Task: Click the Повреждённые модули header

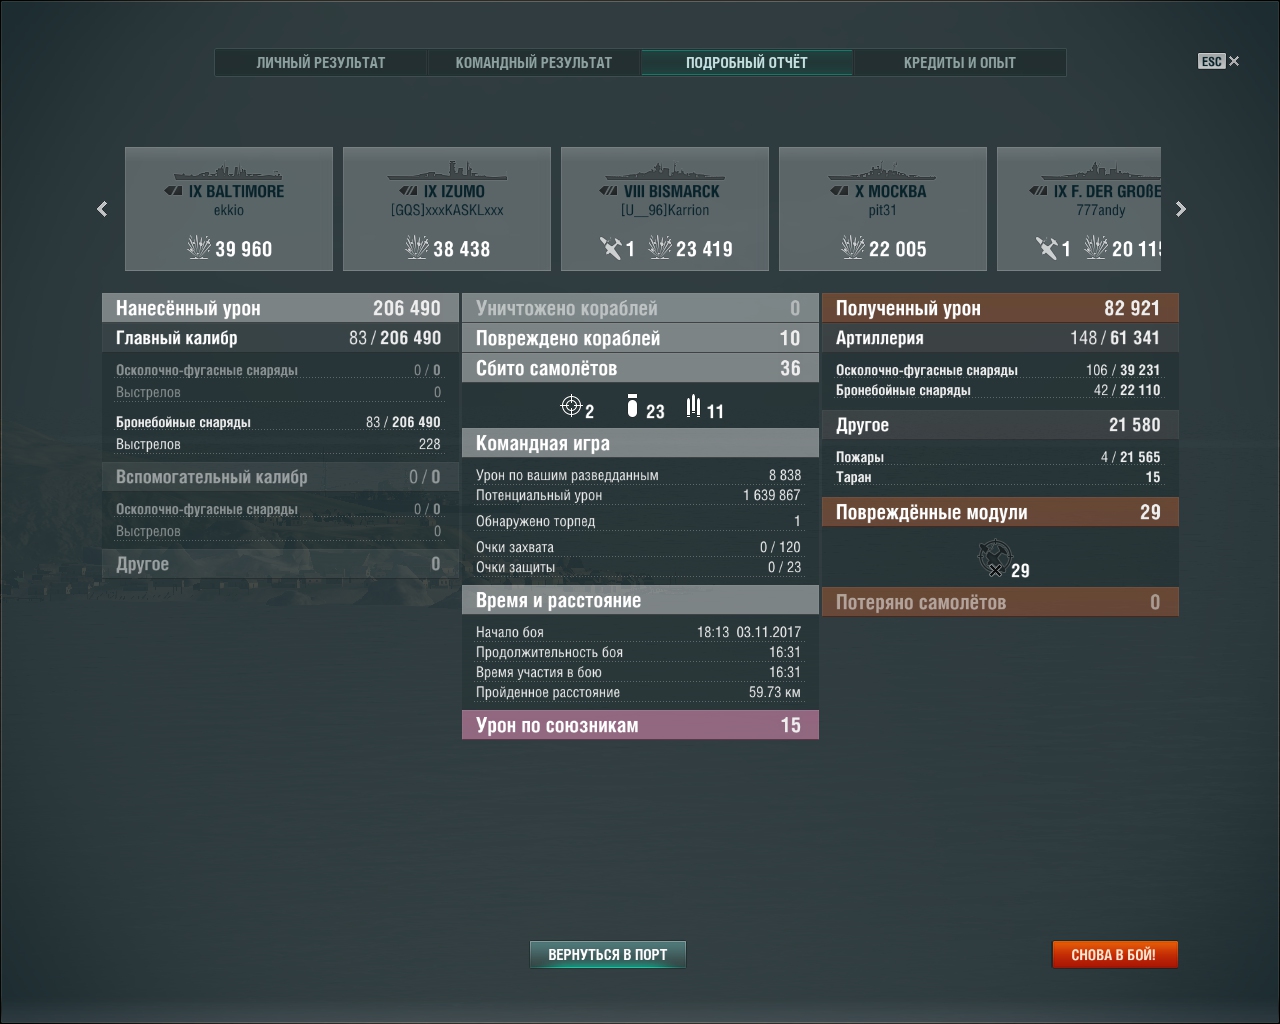Action: (x=1000, y=512)
